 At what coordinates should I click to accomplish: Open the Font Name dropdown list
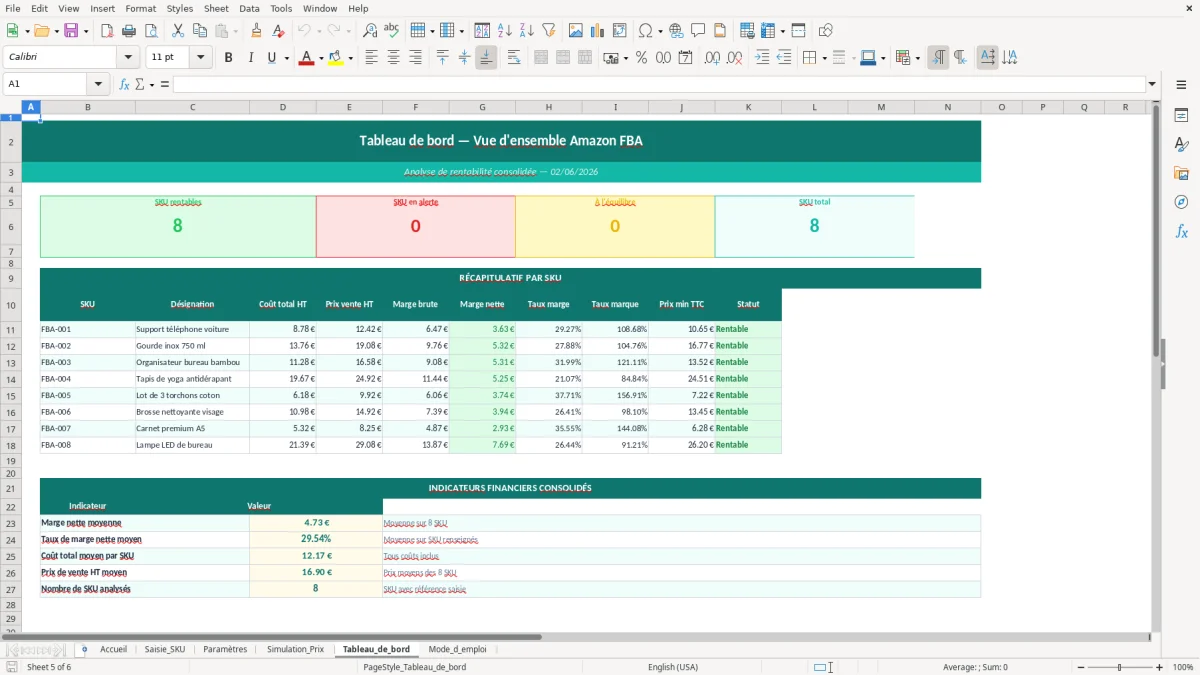(x=128, y=58)
